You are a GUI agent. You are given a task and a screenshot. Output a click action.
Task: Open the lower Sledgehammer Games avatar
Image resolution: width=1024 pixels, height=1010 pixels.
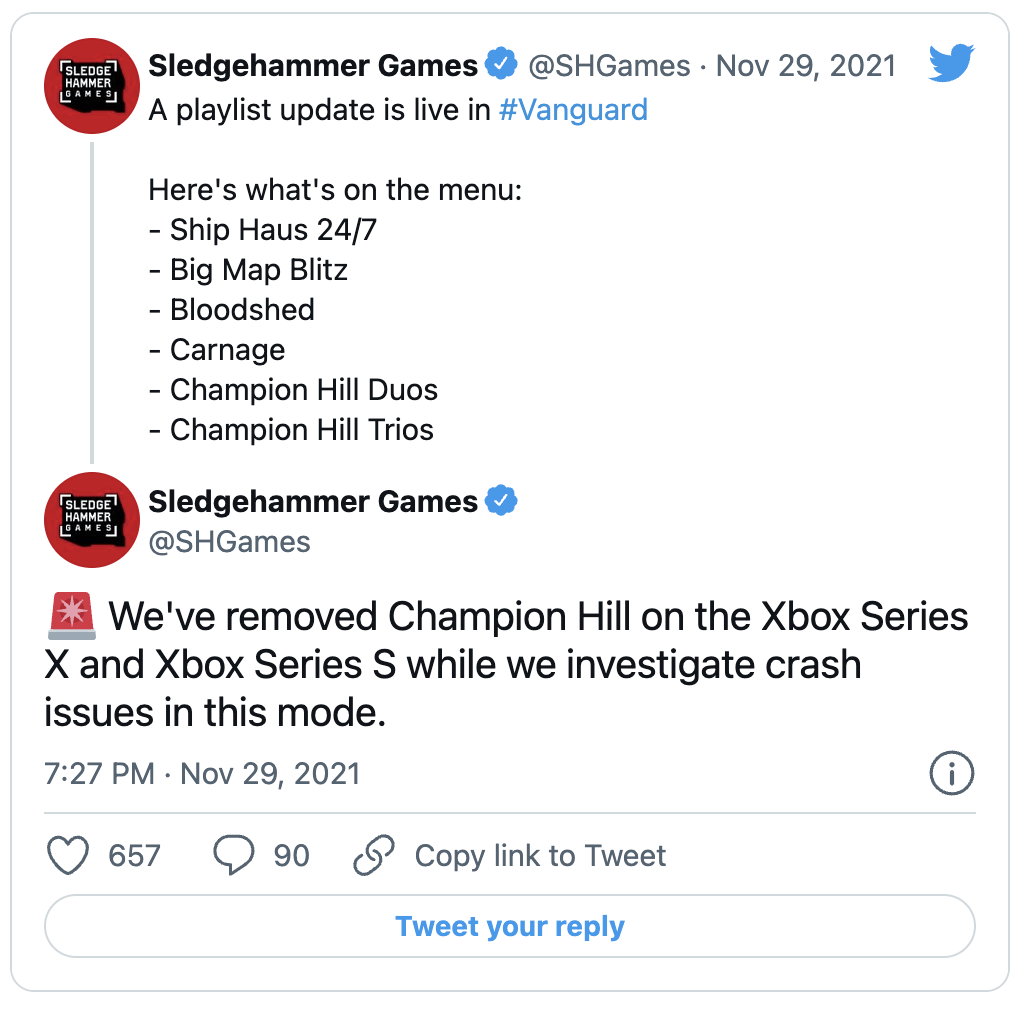tap(91, 520)
